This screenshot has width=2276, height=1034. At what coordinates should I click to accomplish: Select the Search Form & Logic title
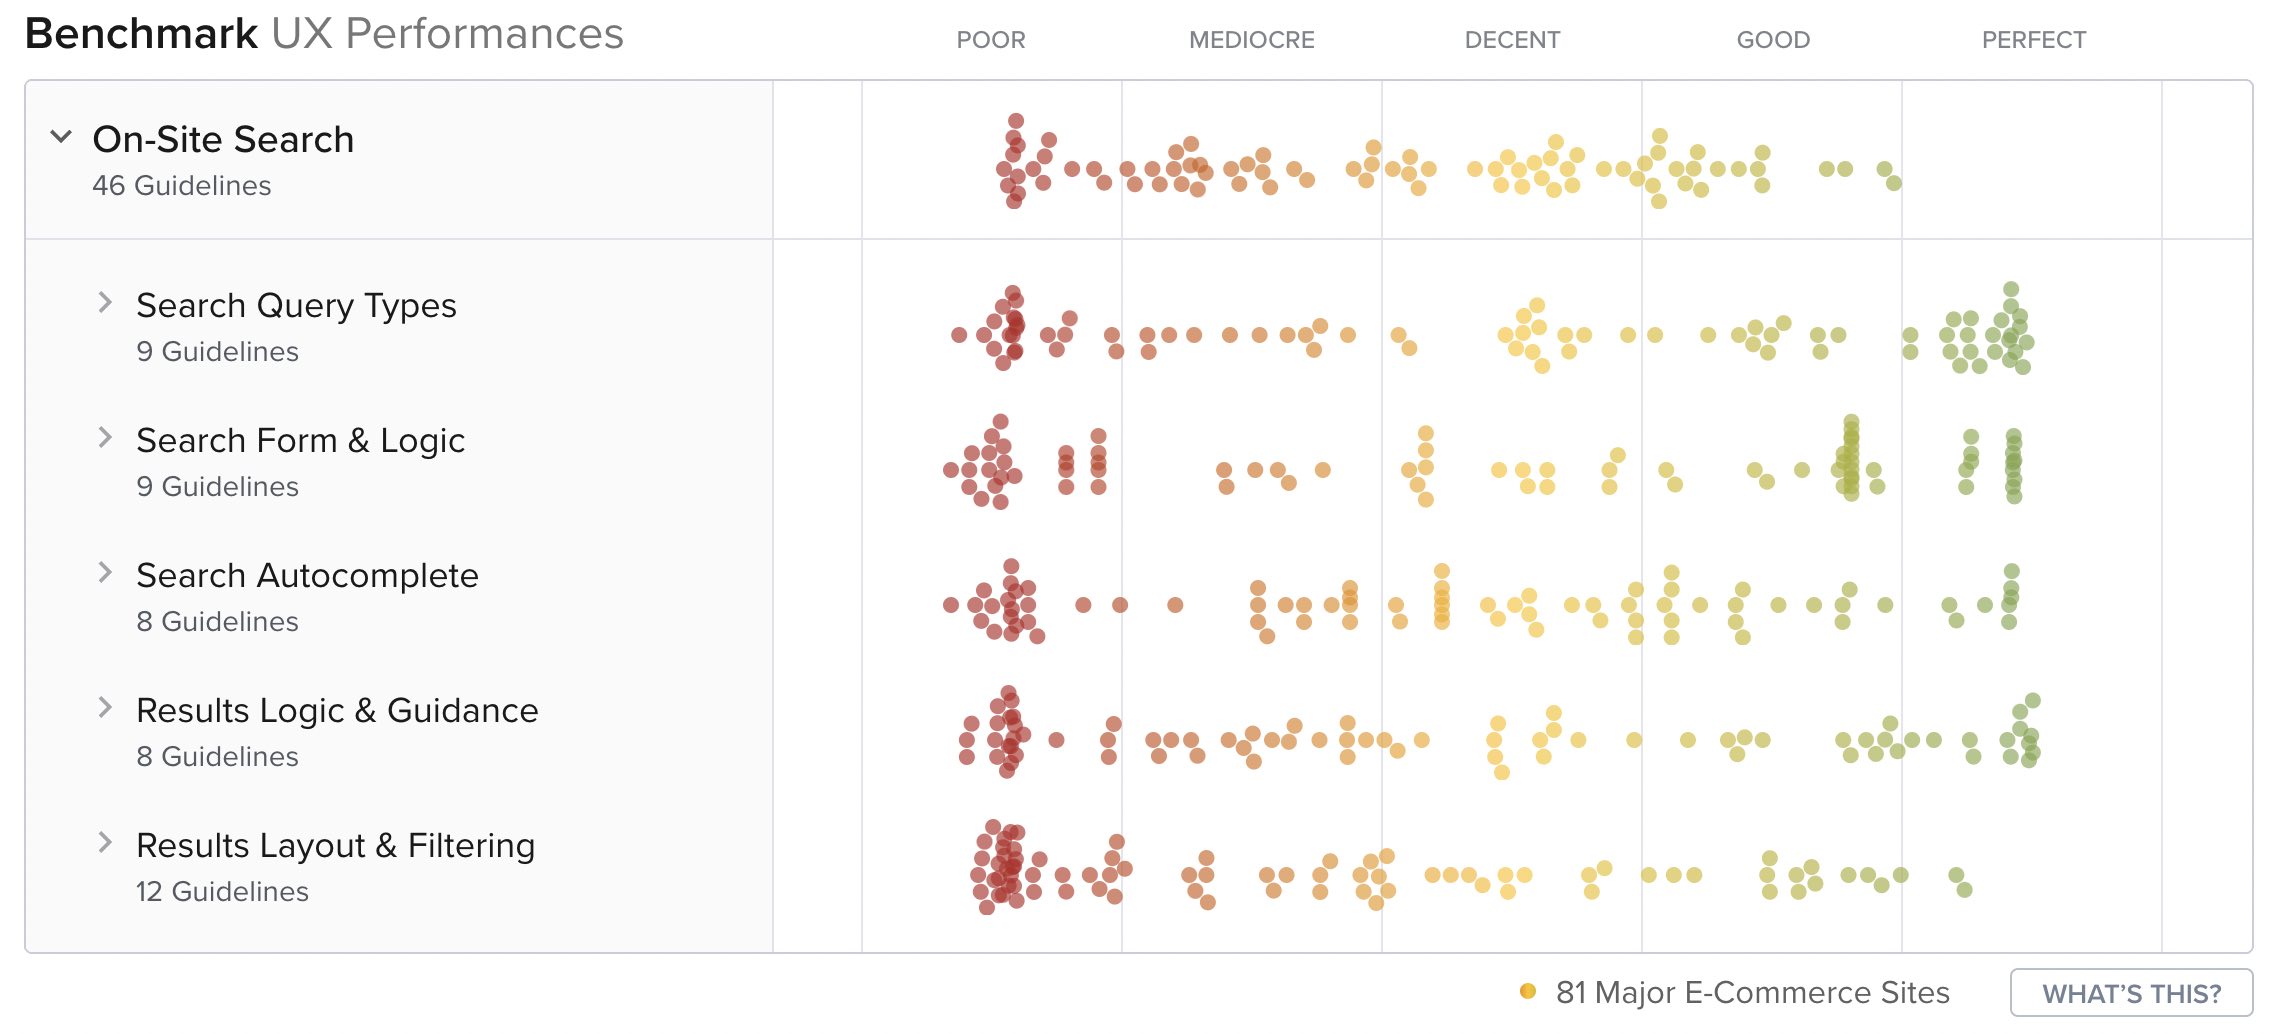300,440
